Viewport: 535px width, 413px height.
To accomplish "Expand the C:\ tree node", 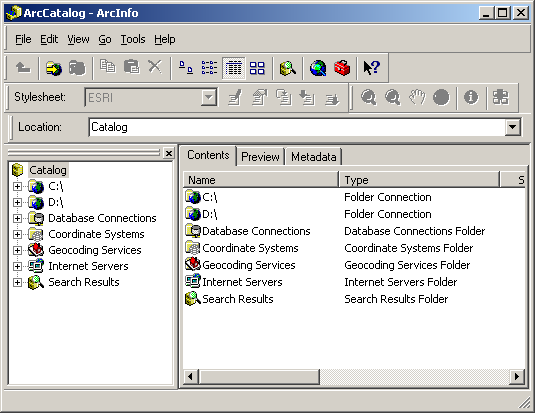I will [x=17, y=186].
